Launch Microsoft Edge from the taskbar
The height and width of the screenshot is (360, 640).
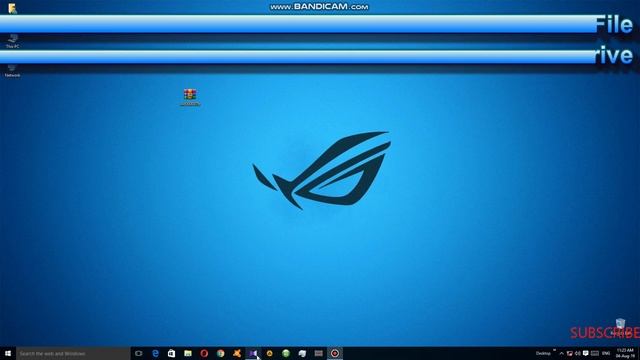pos(155,353)
